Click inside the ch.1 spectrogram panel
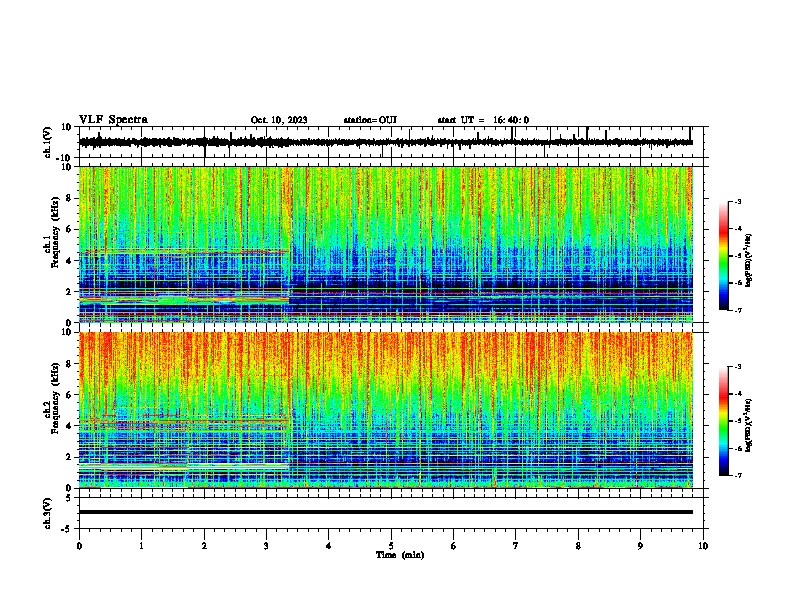The width and height of the screenshot is (792, 612). [x=386, y=244]
